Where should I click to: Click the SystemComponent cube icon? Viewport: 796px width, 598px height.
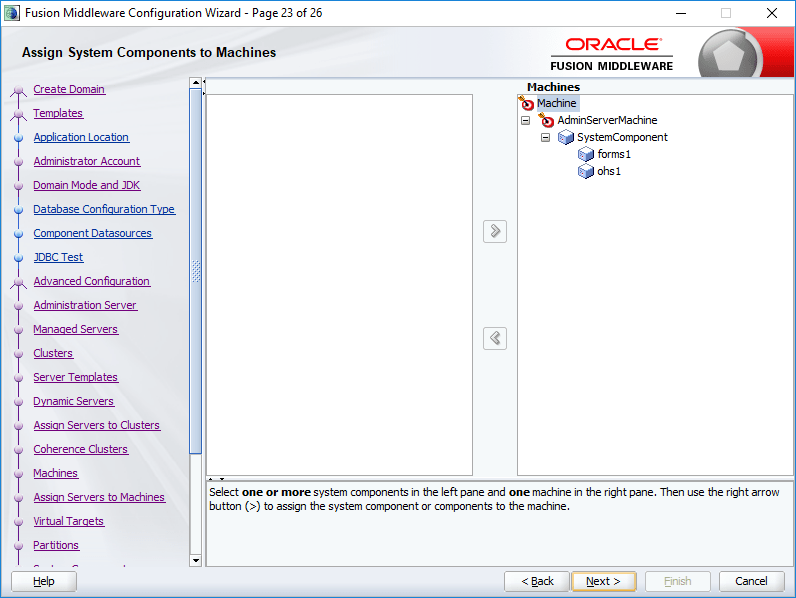(x=566, y=138)
